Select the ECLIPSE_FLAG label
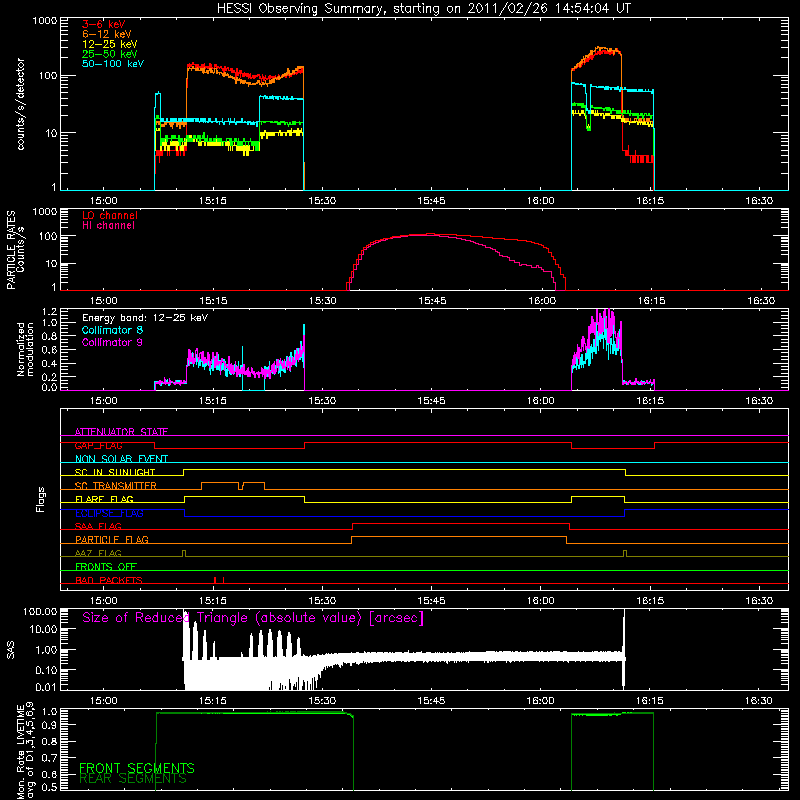Image resolution: width=800 pixels, height=800 pixels. pyautogui.click(x=110, y=513)
